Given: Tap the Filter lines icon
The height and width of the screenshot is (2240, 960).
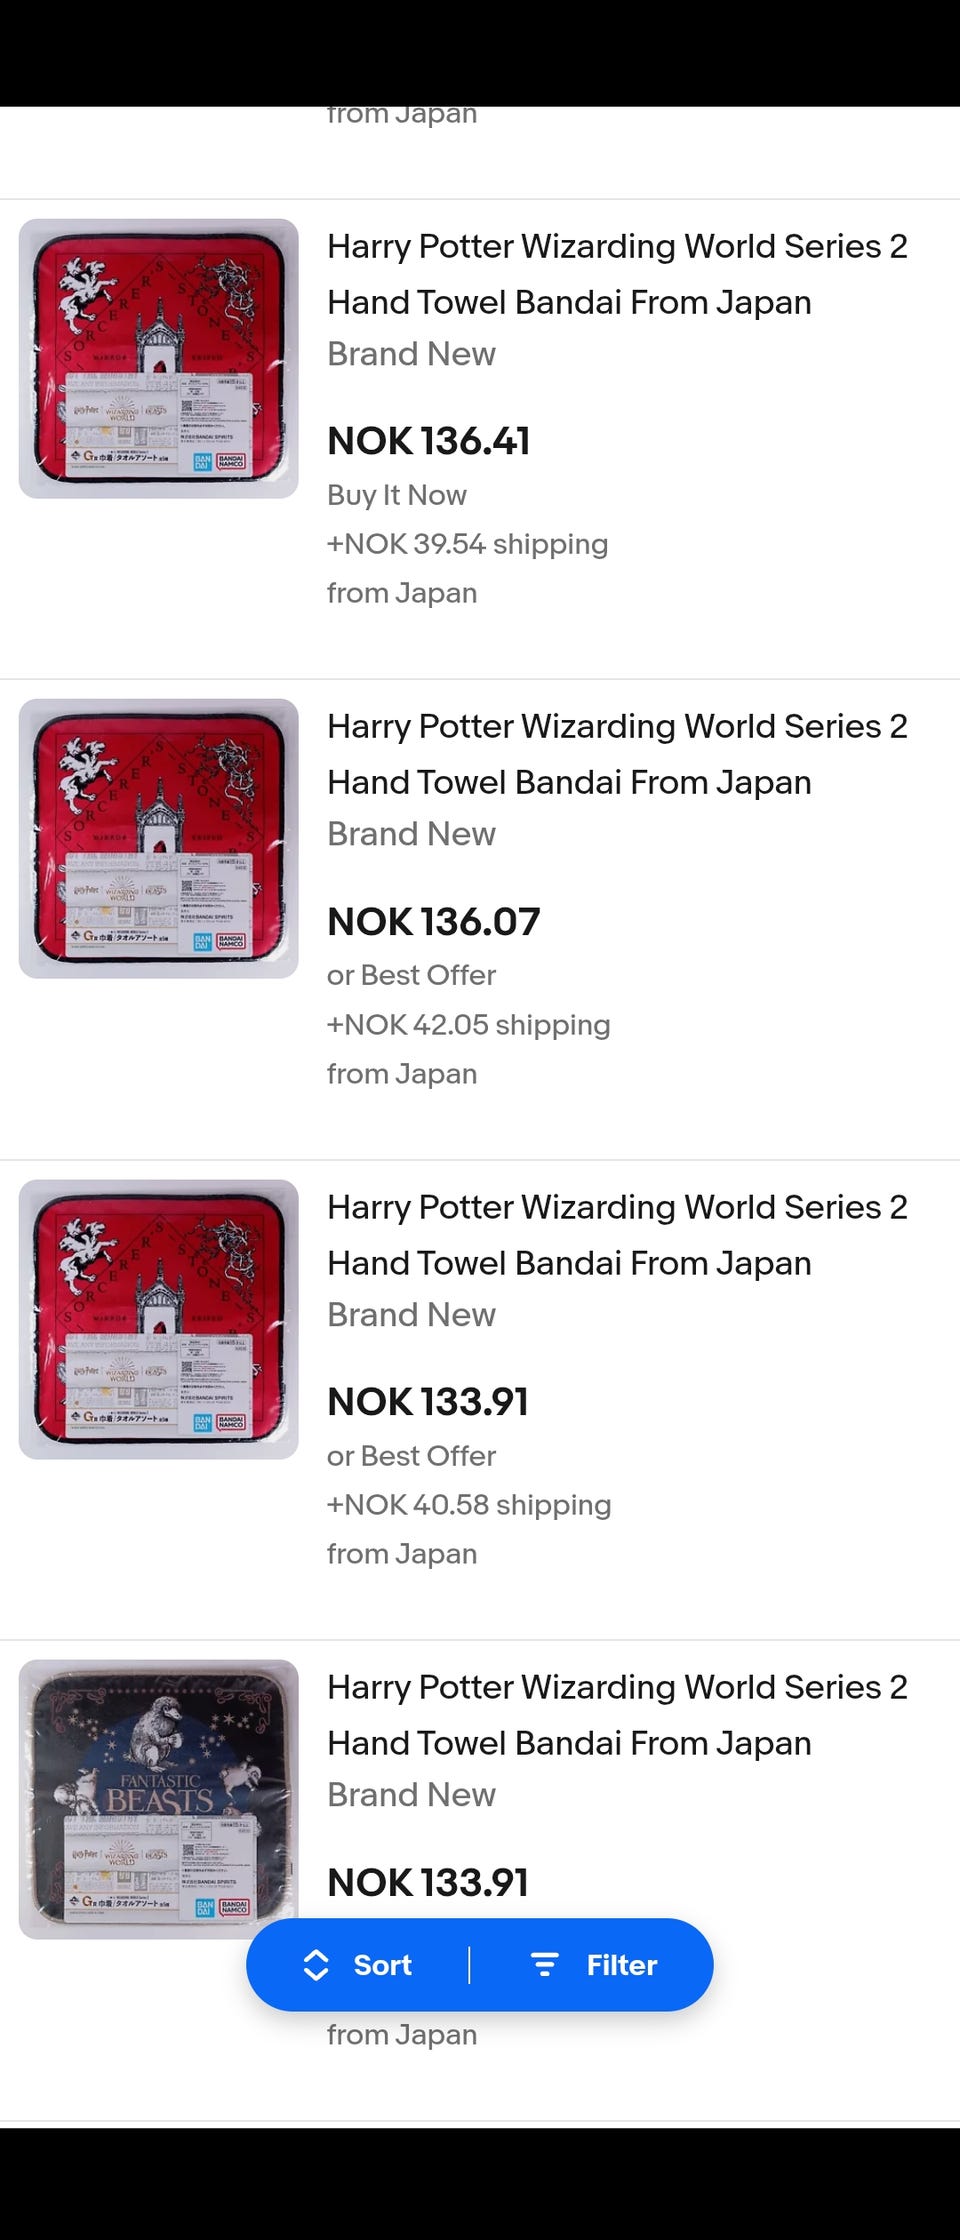Looking at the screenshot, I should pos(544,1965).
